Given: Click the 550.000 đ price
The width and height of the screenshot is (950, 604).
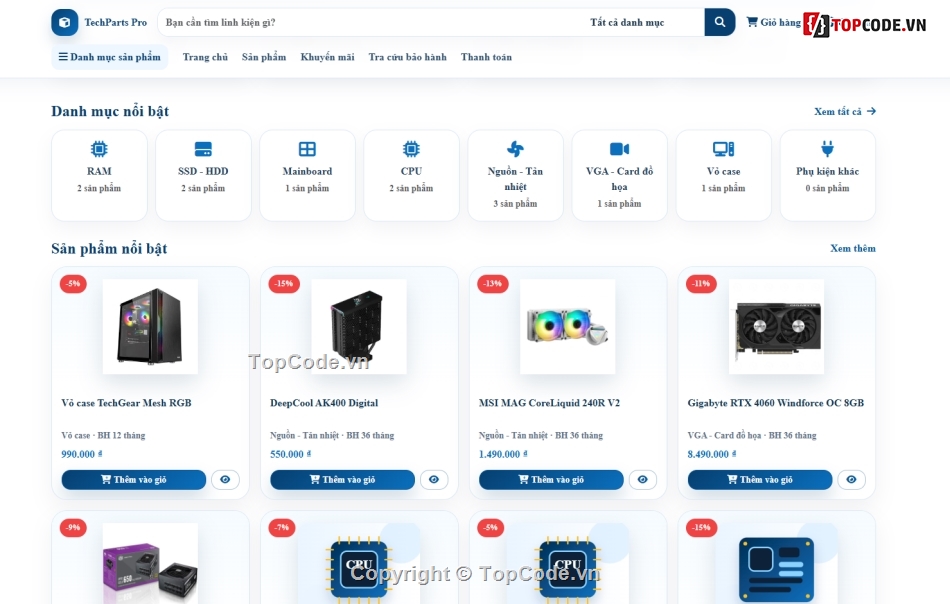Looking at the screenshot, I should point(291,454).
